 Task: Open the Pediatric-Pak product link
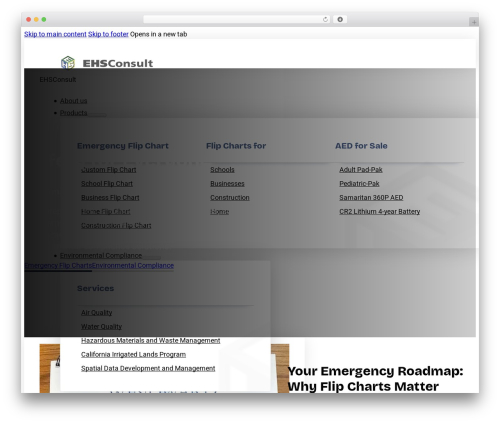click(x=359, y=184)
